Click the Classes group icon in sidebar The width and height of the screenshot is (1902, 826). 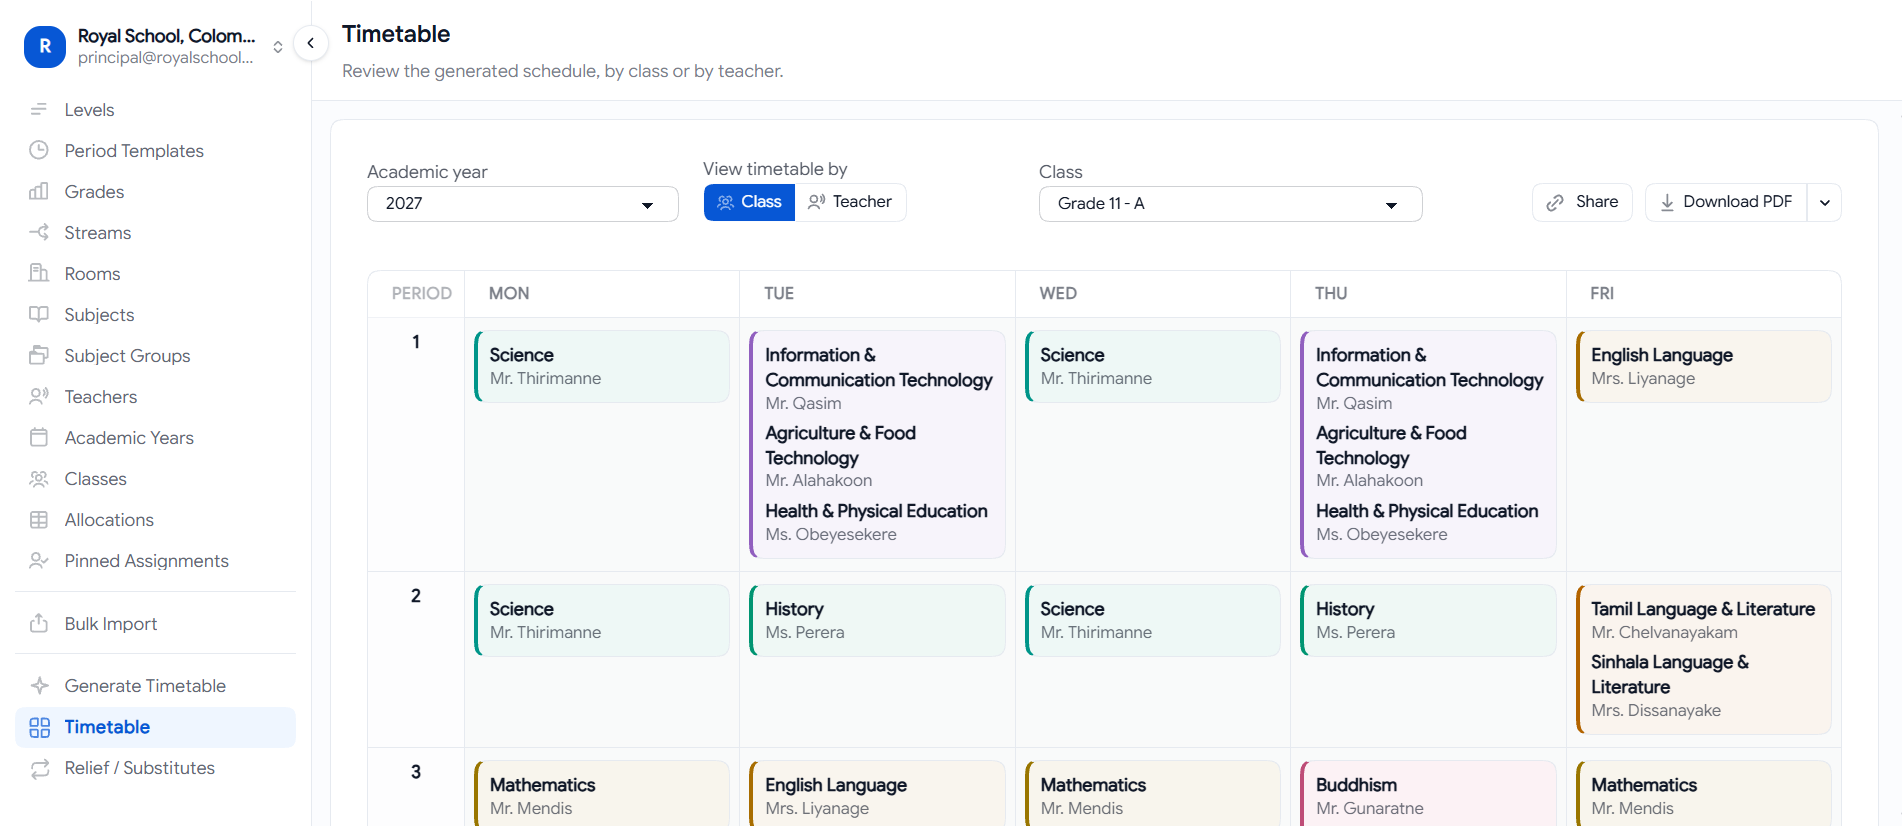[x=39, y=478]
